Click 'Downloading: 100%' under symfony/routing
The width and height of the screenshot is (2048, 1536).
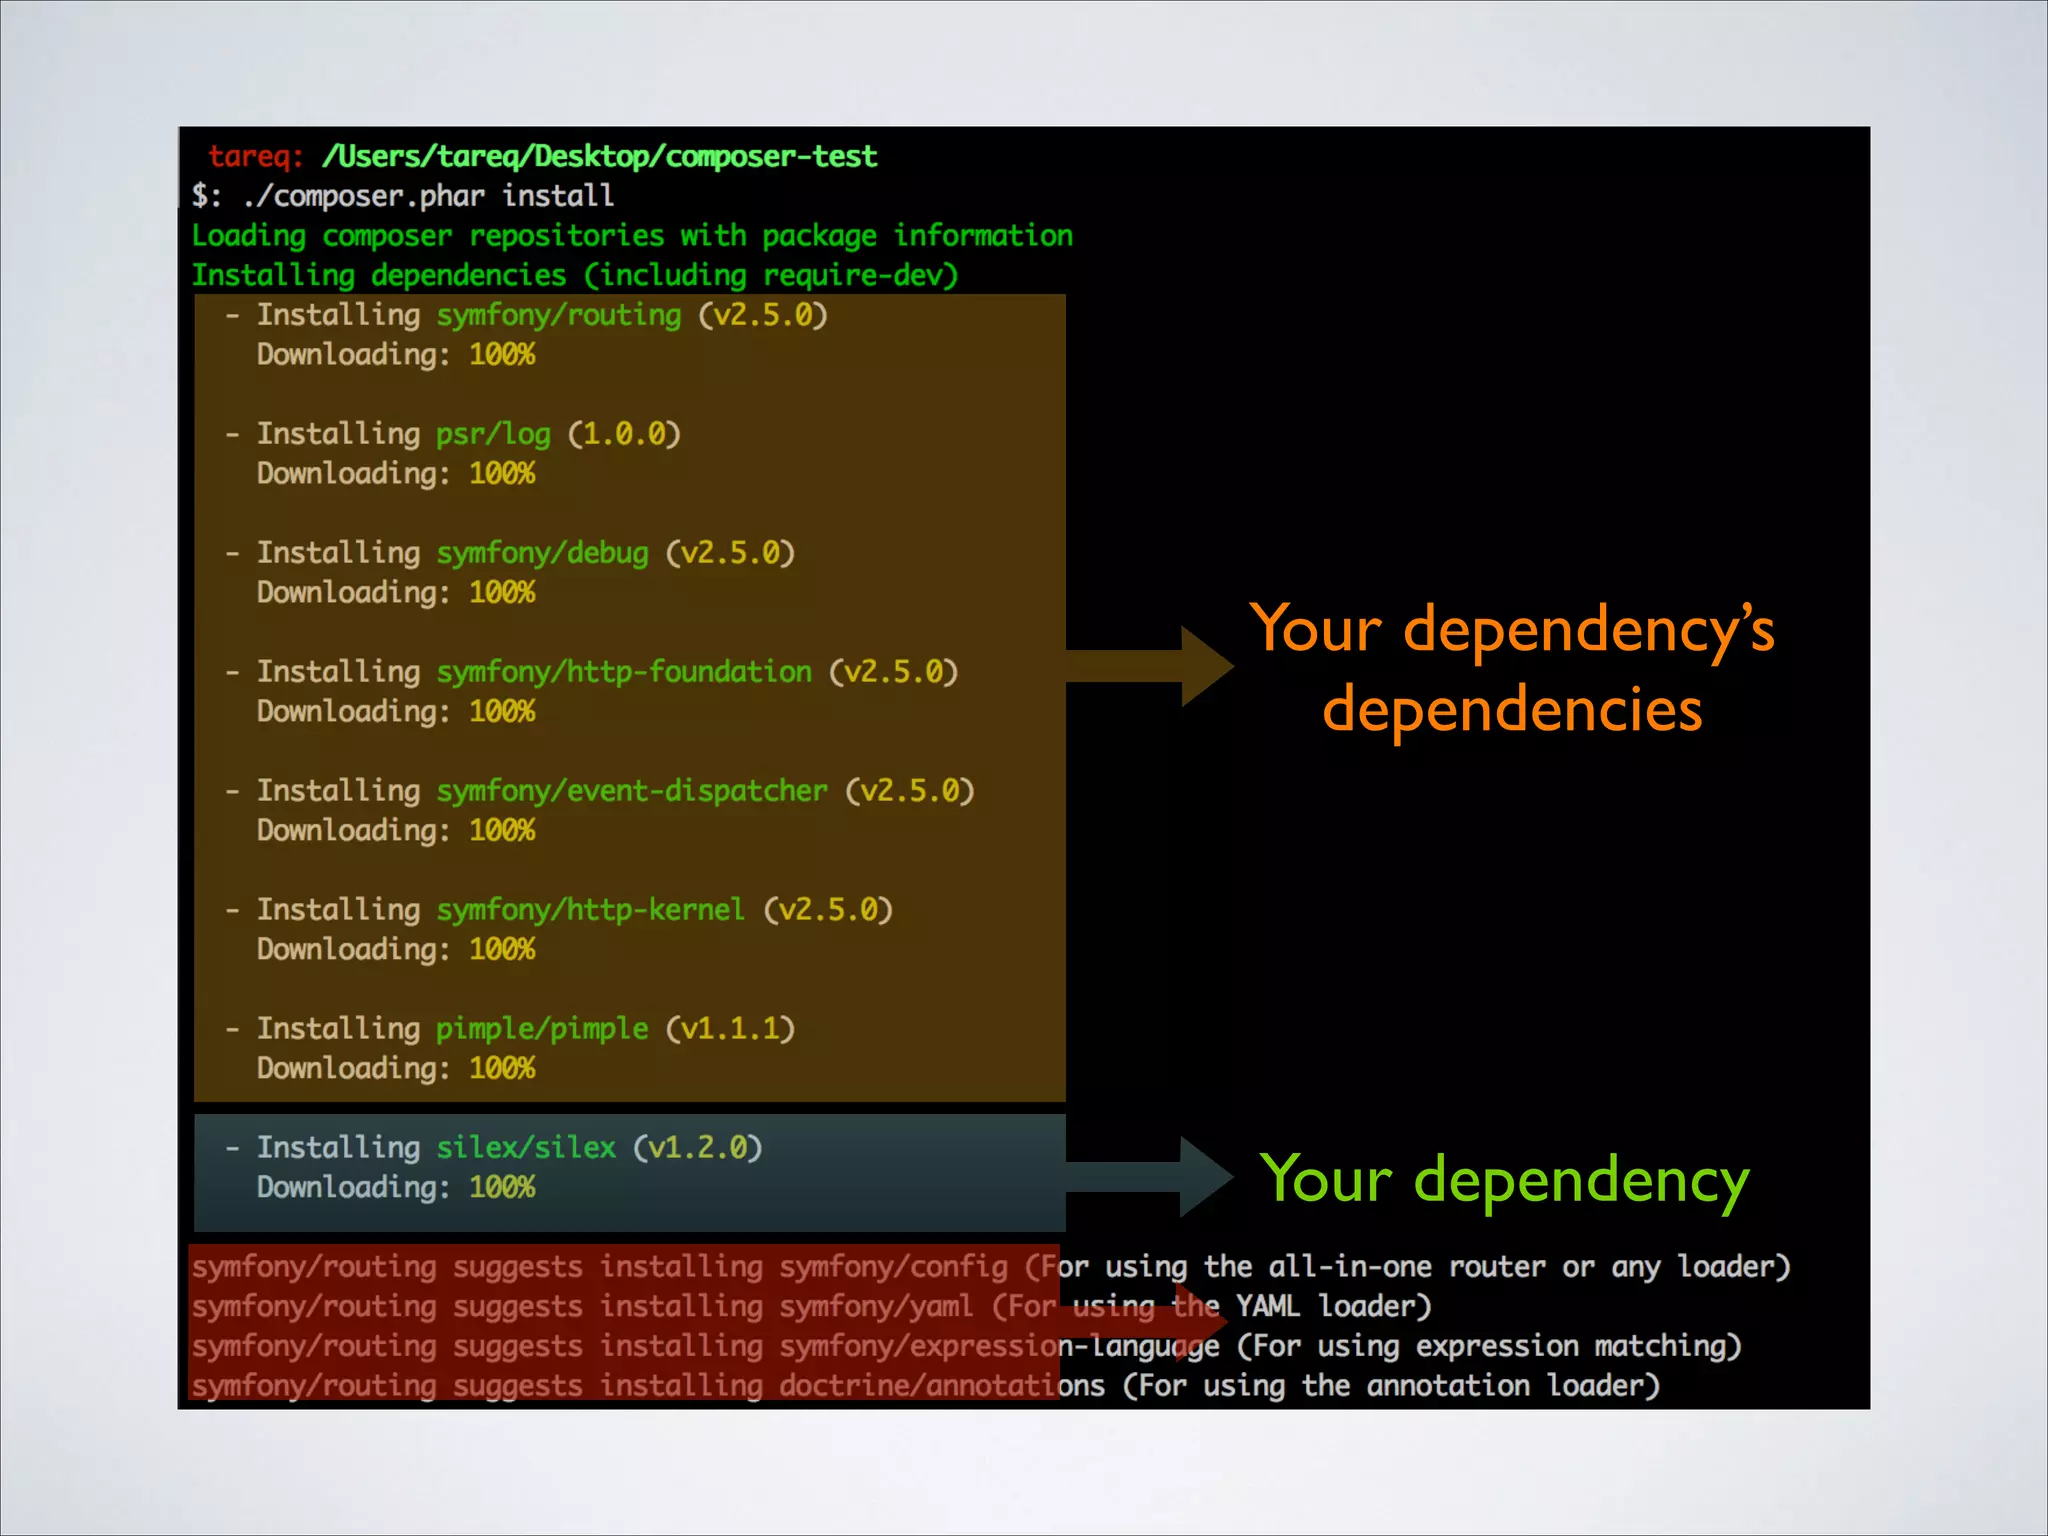click(396, 355)
